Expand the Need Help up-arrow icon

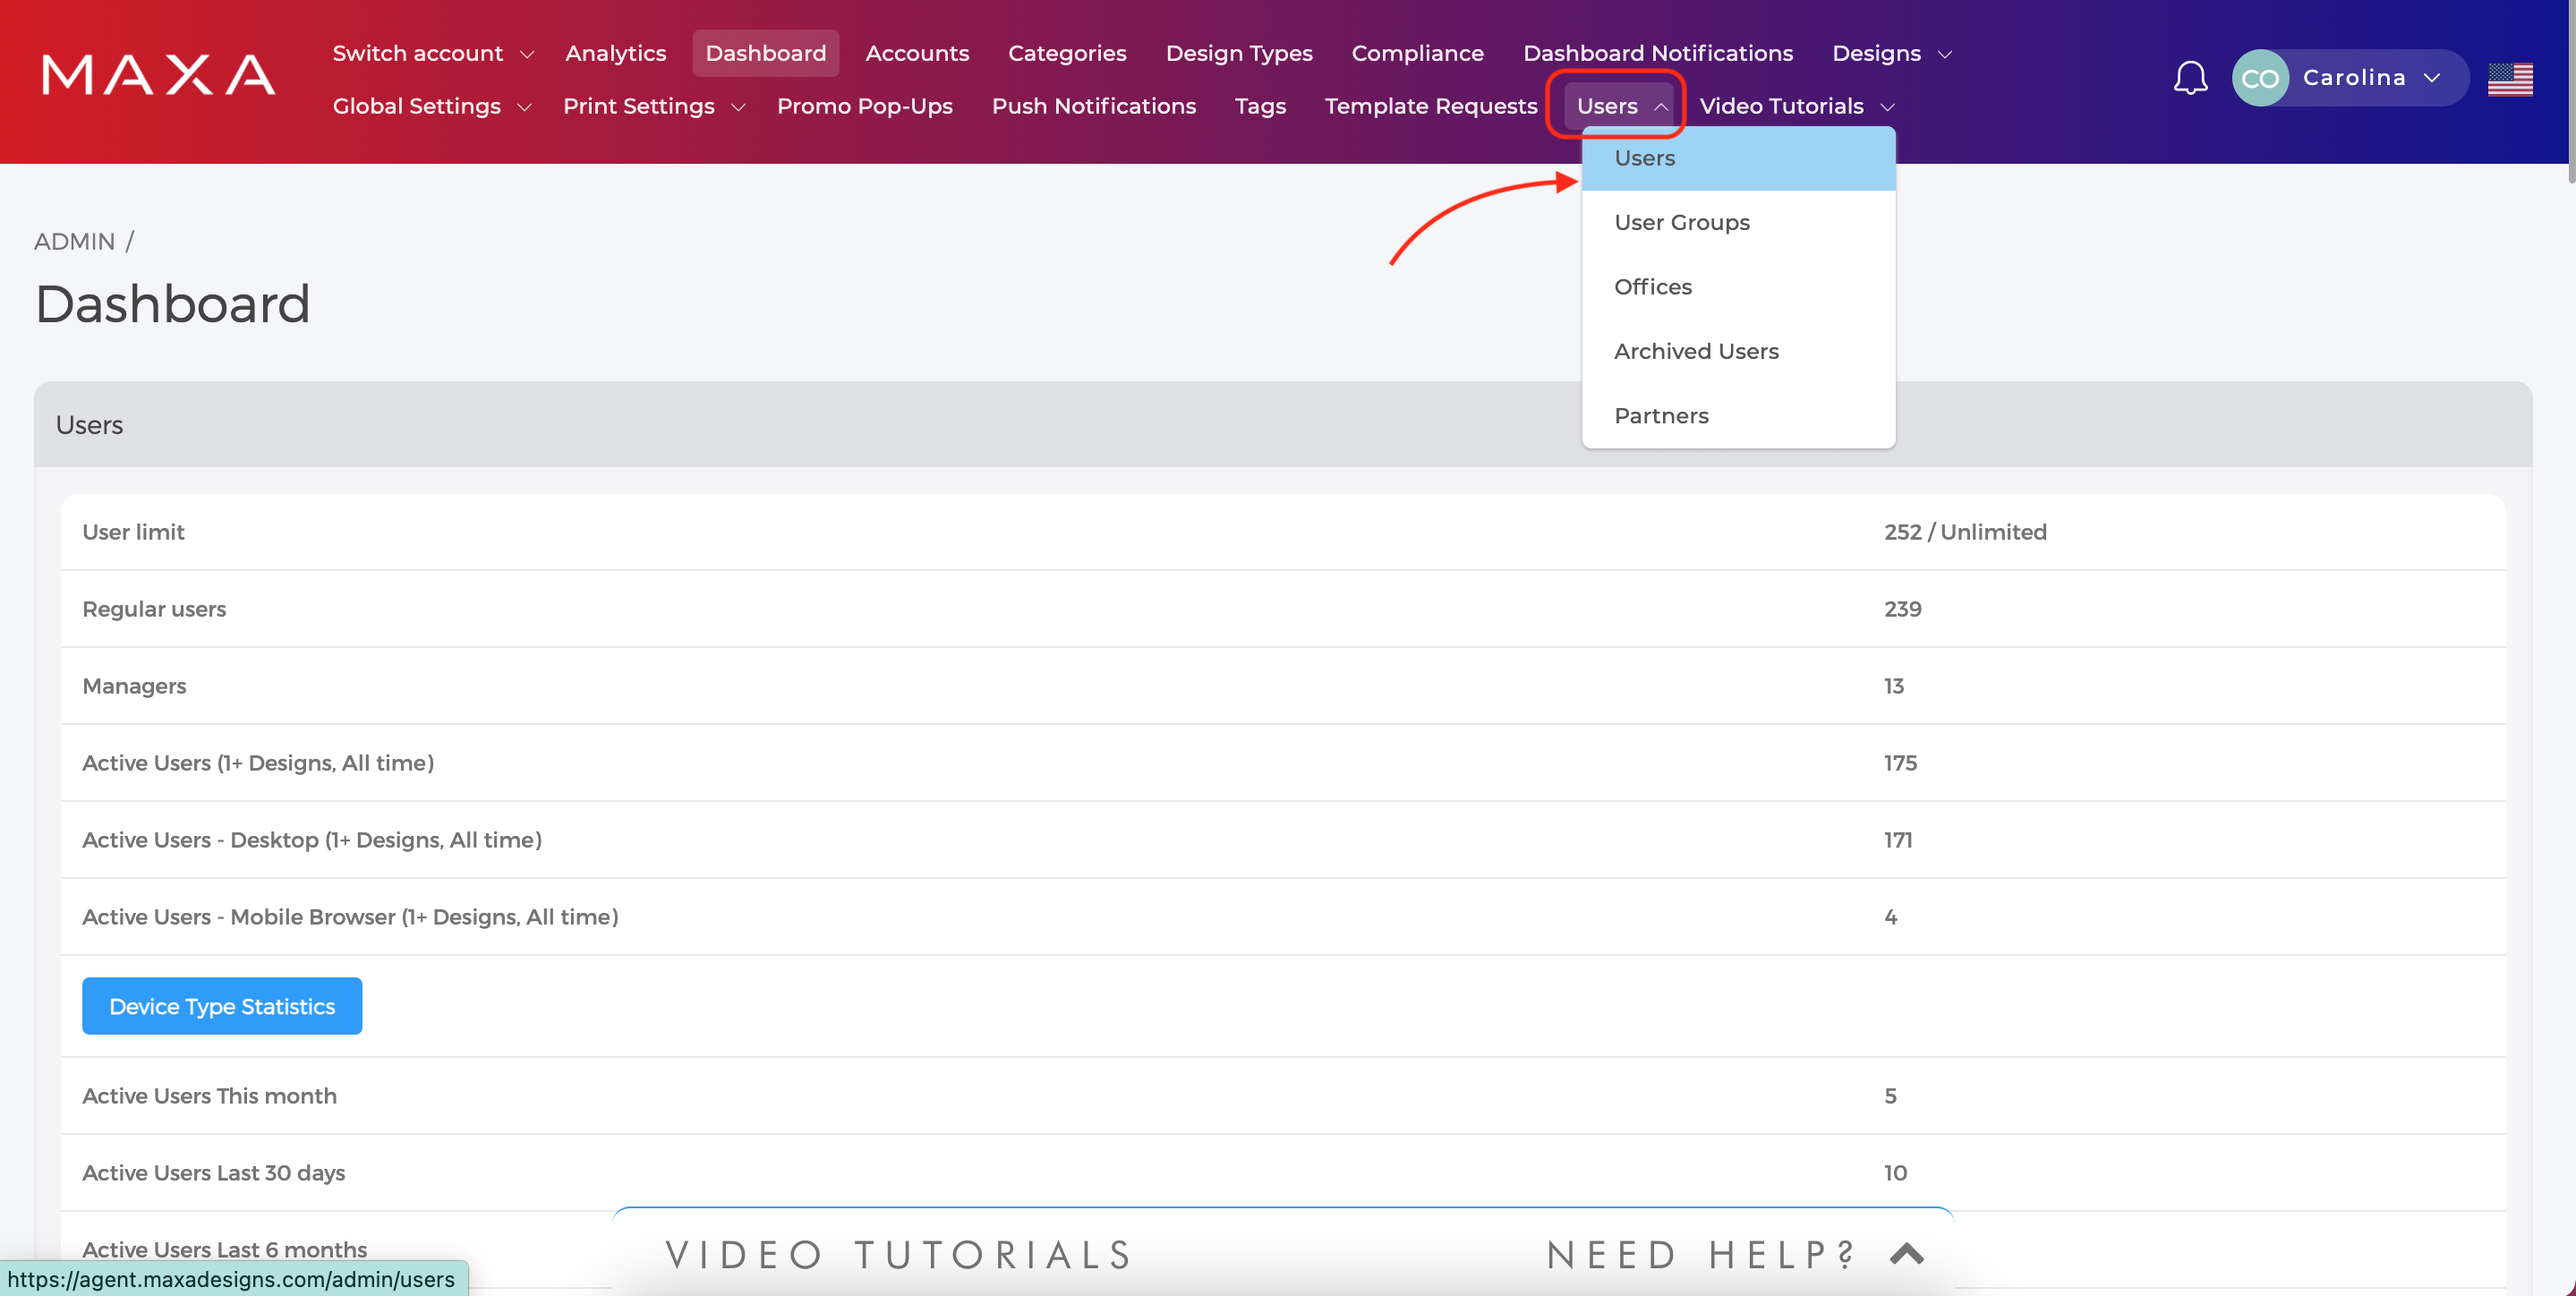1907,1254
